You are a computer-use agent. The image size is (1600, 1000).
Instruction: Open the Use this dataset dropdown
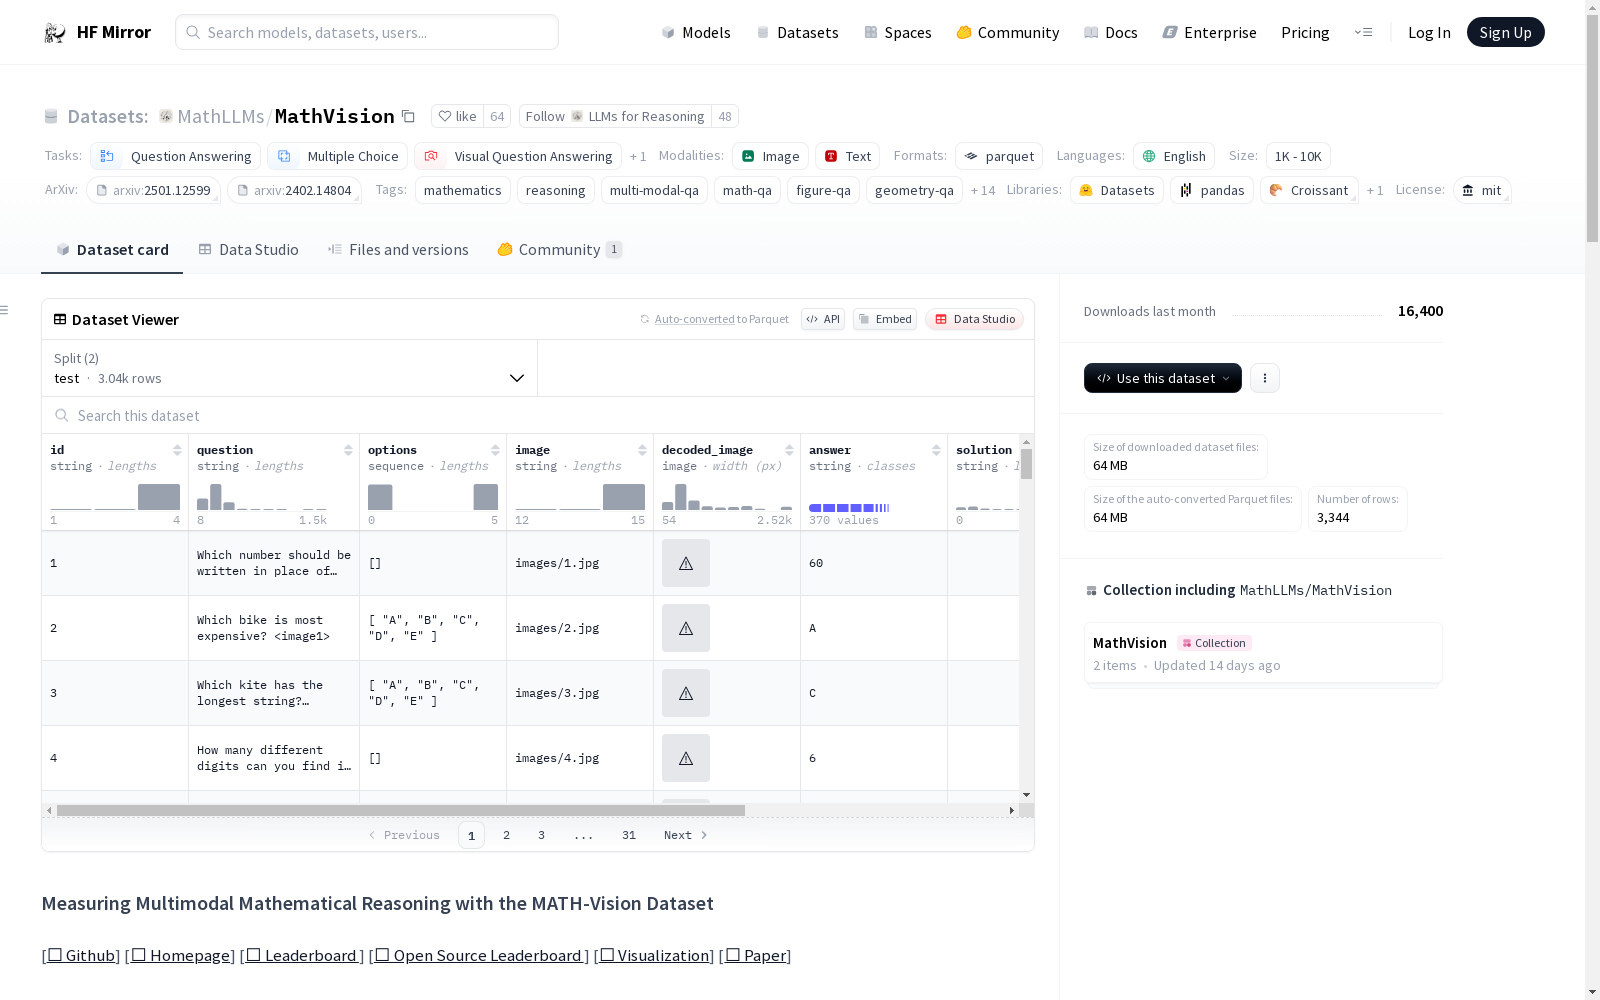[x=1163, y=378]
